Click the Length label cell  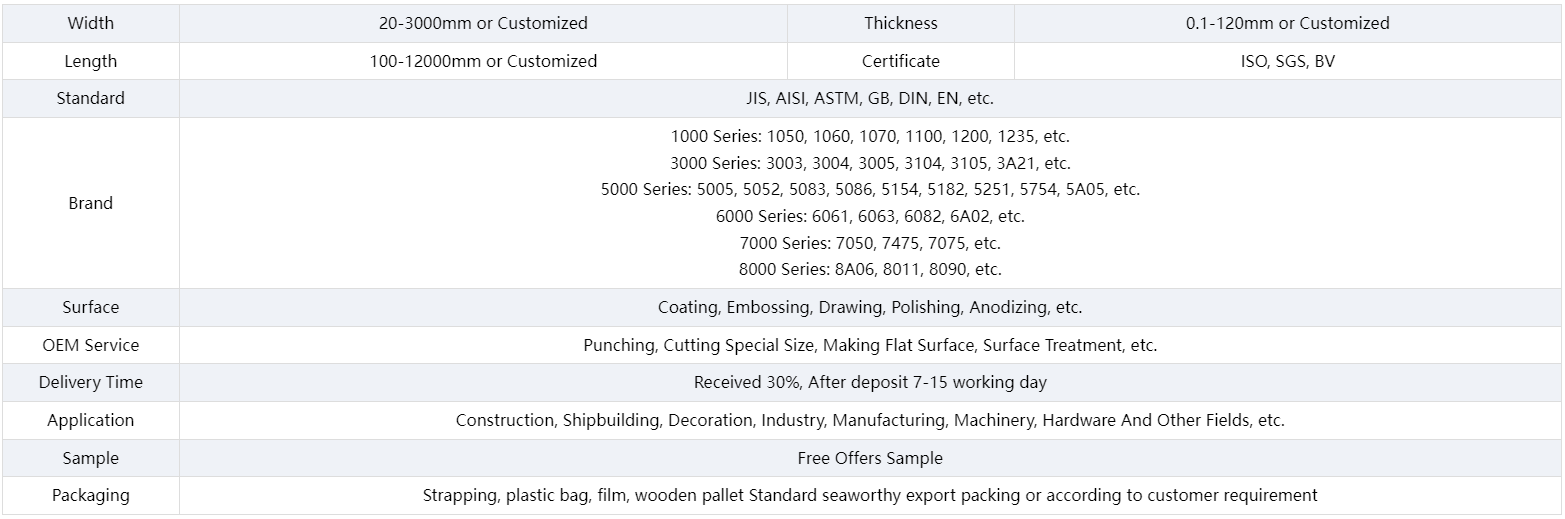[x=90, y=61]
